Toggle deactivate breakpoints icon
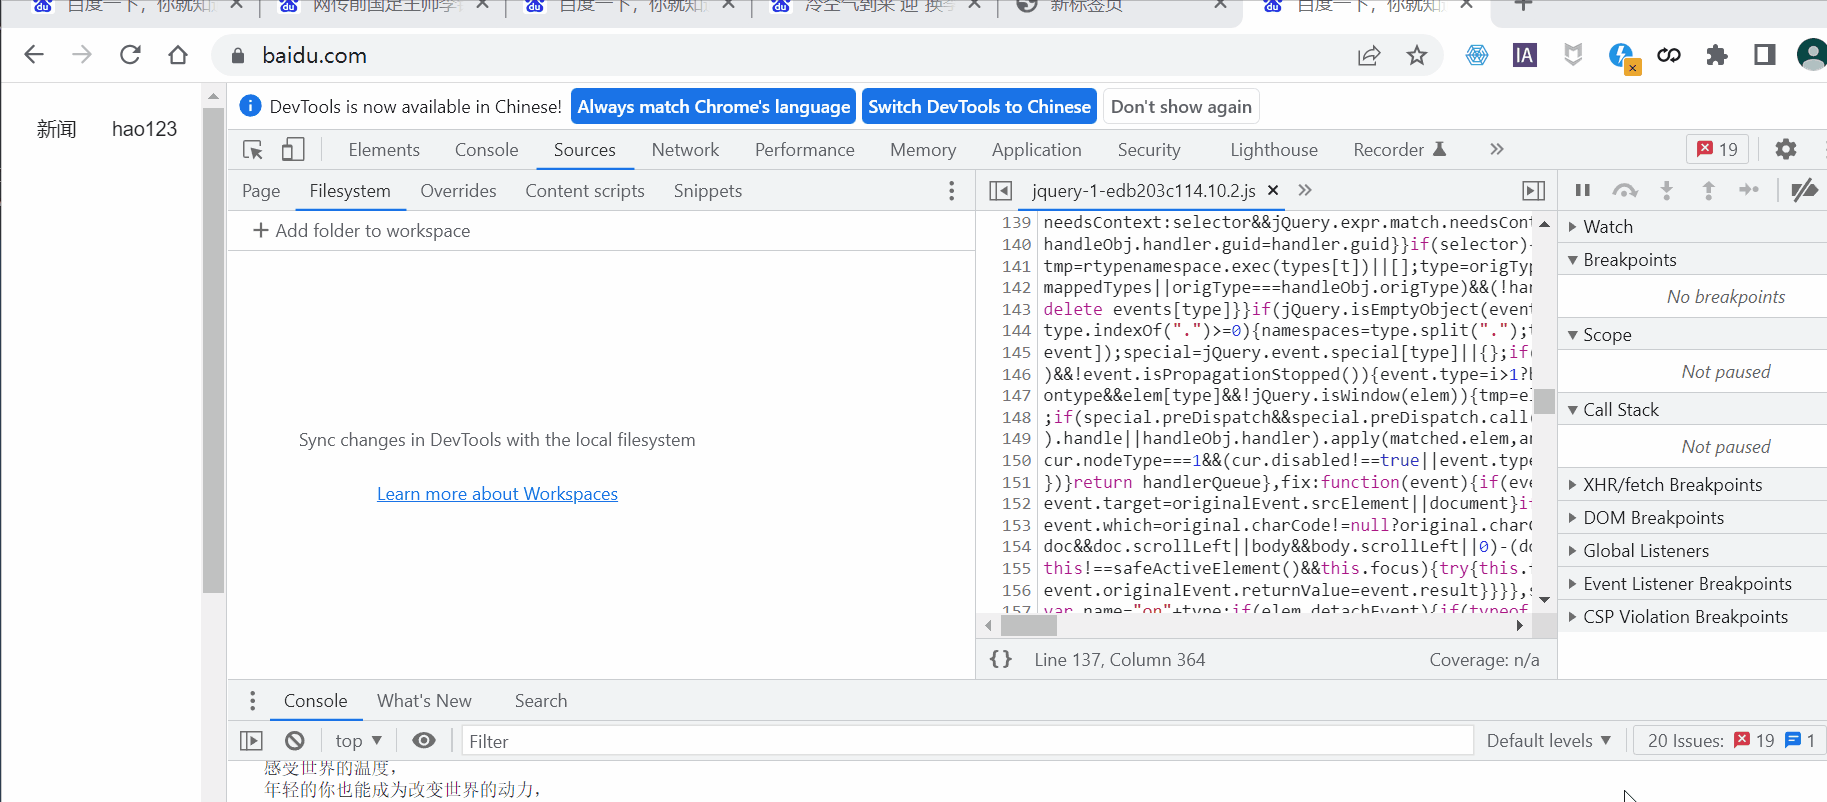 tap(1805, 190)
